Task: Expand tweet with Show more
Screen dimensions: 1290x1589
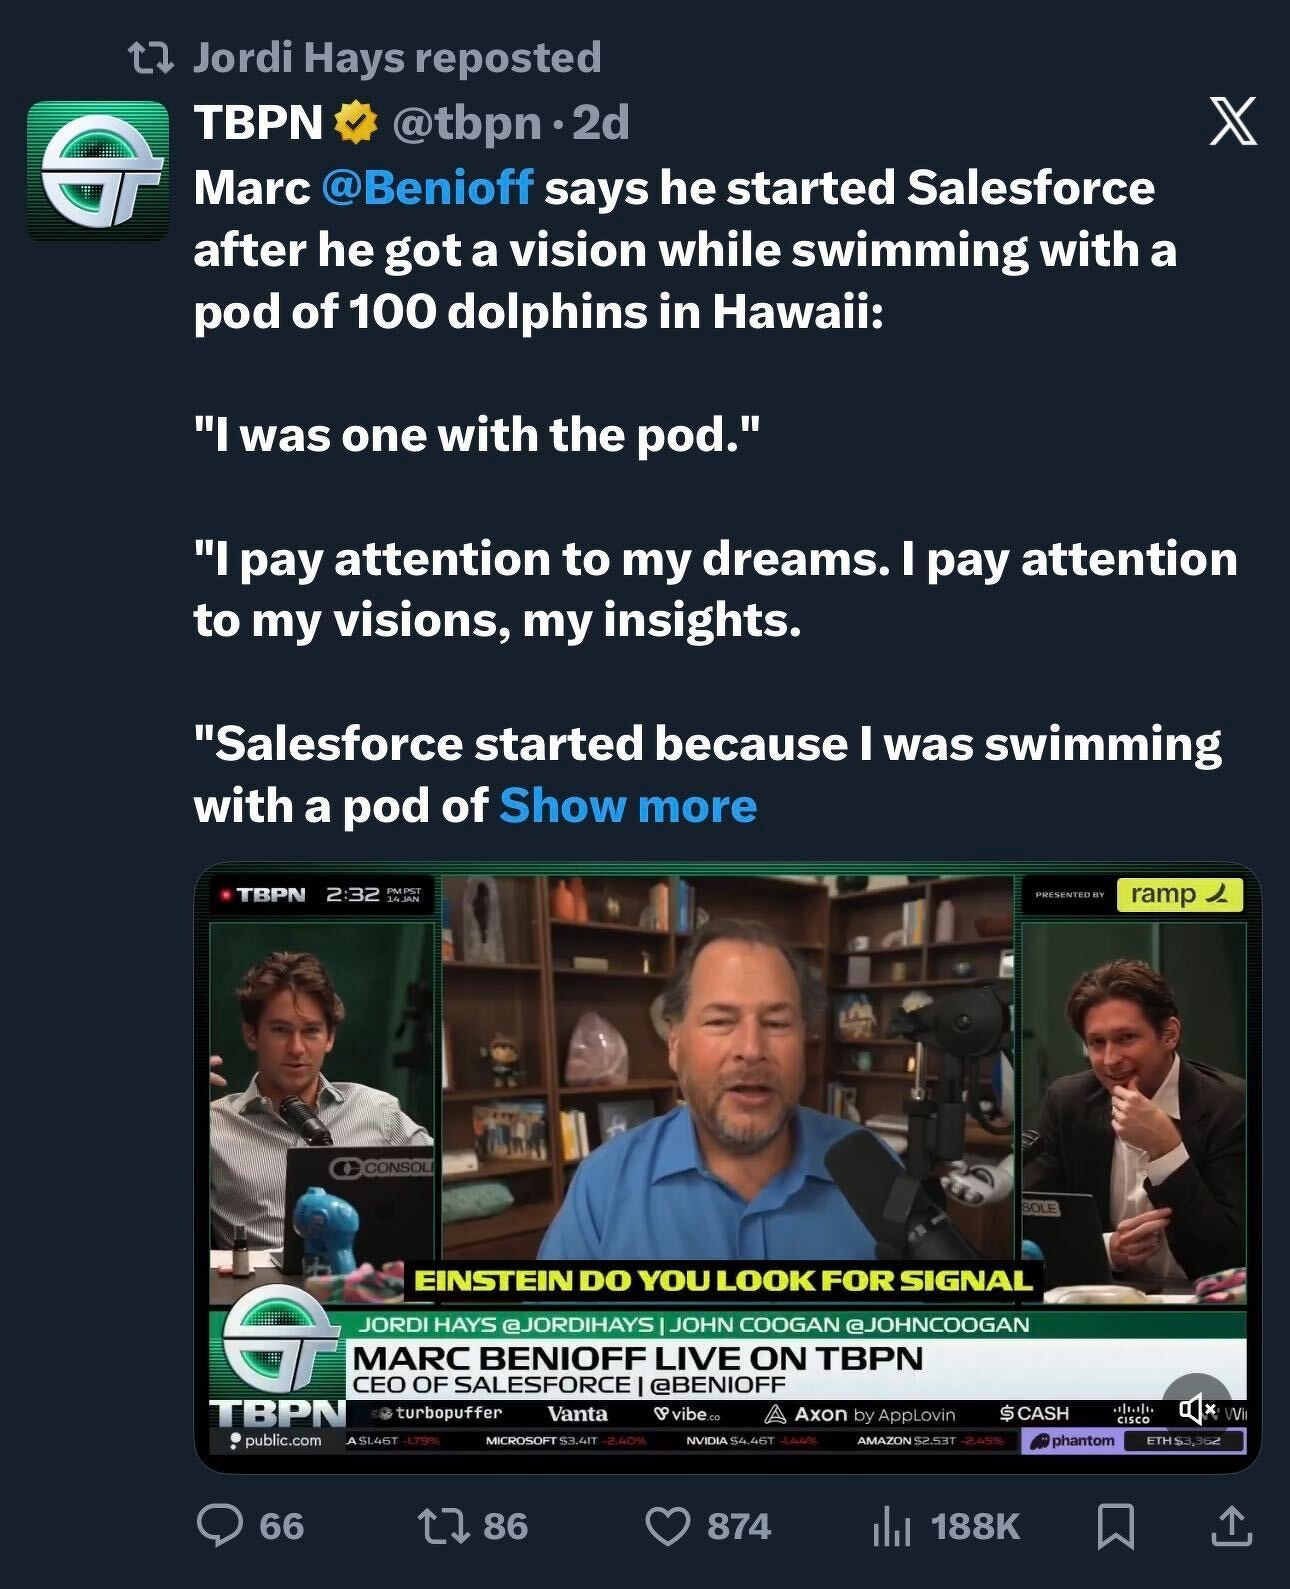Action: click(628, 806)
